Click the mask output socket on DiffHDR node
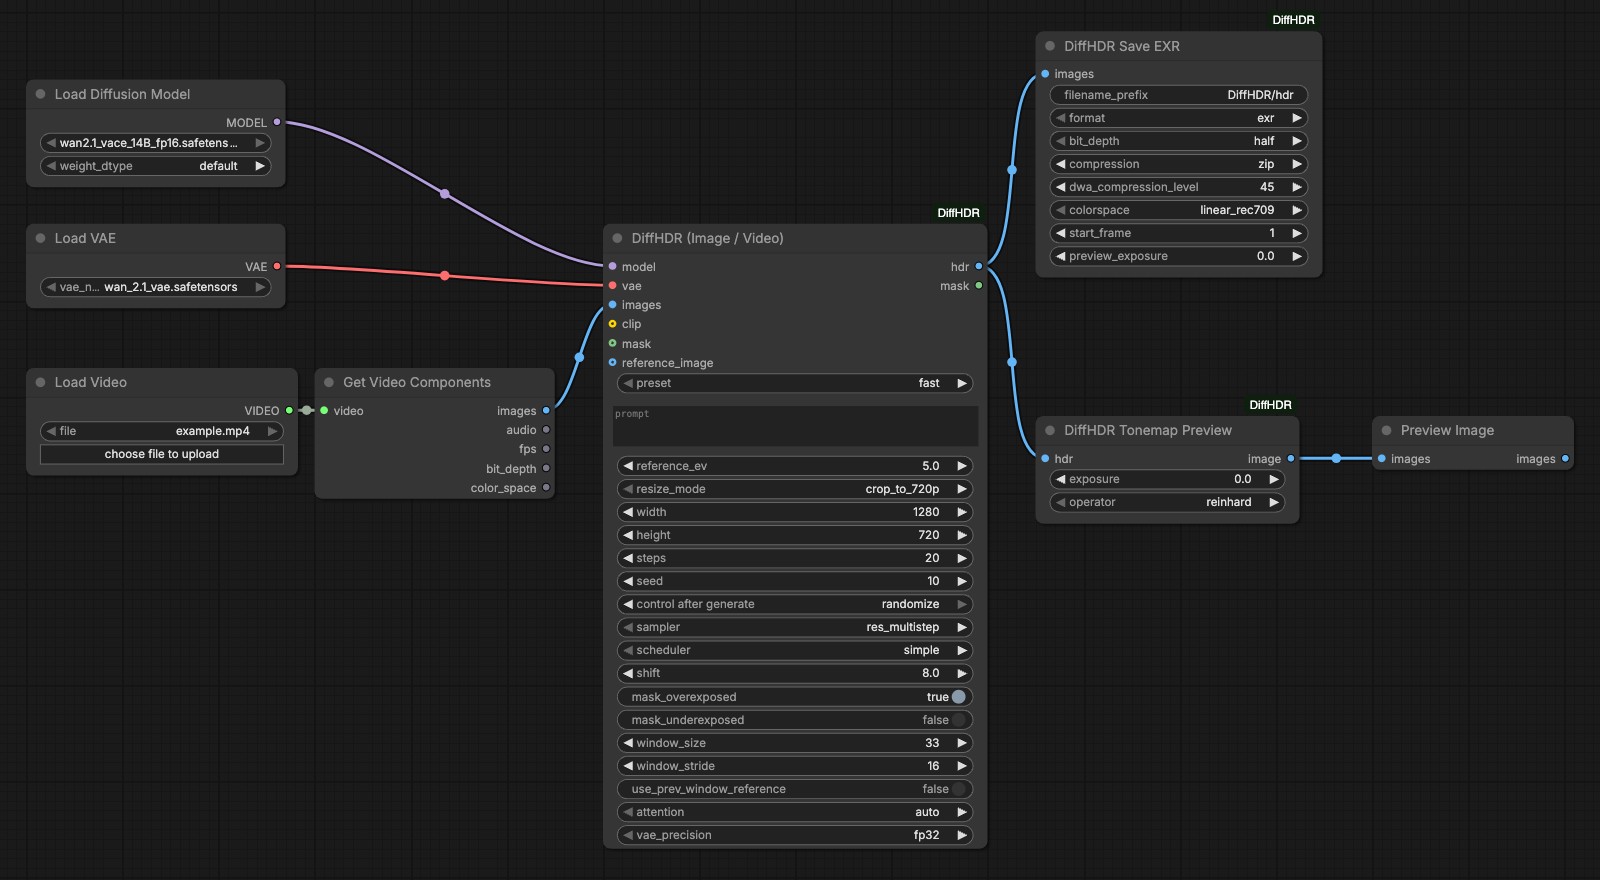 coord(979,286)
